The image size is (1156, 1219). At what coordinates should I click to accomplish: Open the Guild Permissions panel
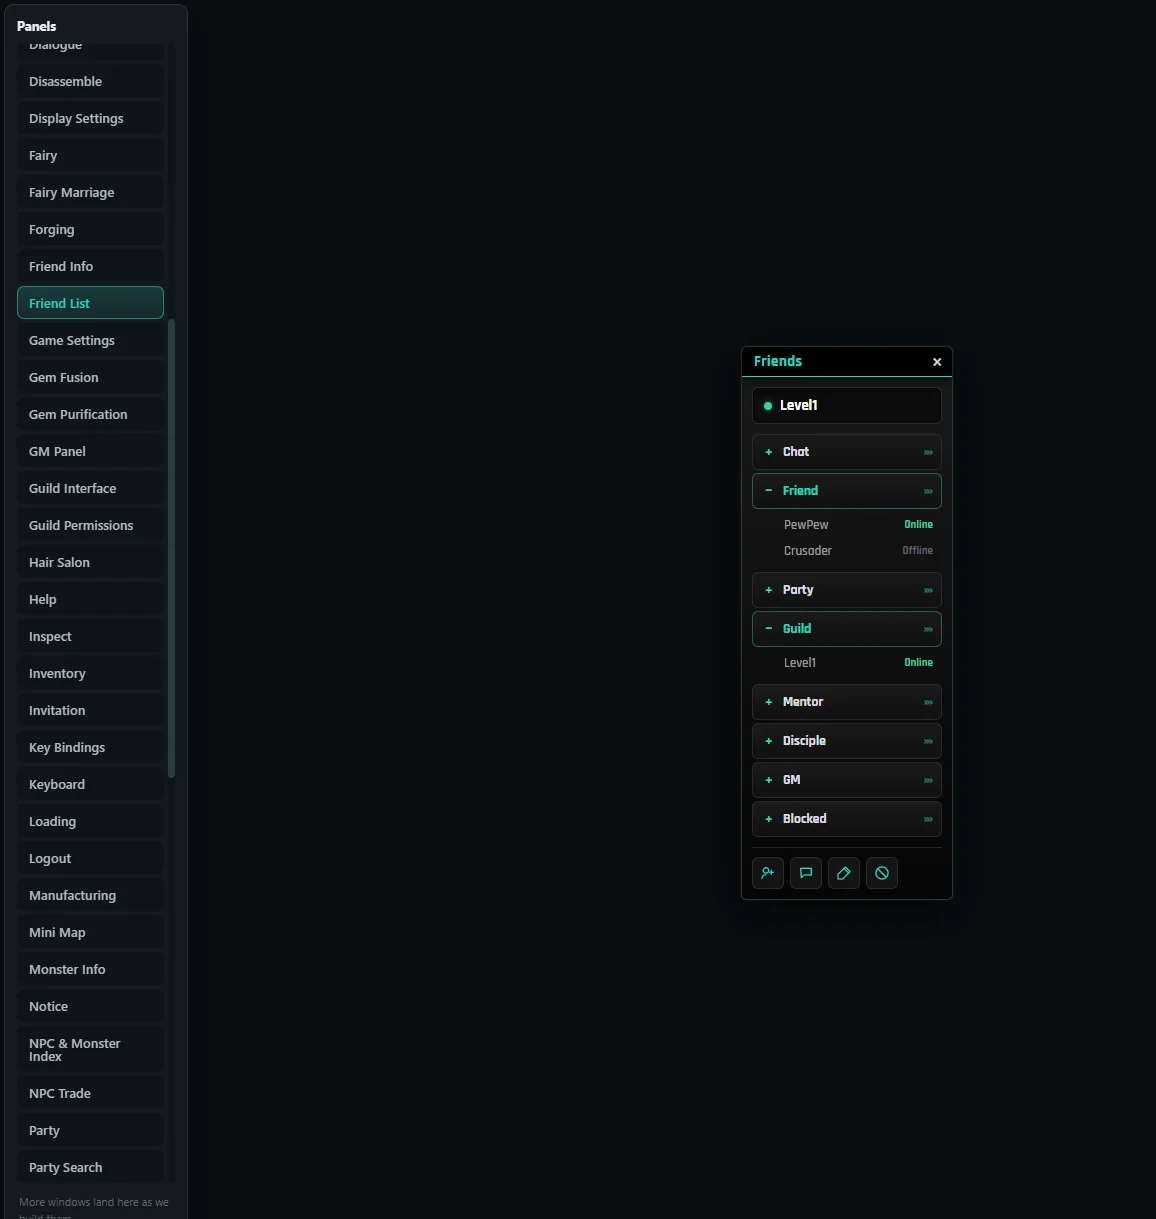click(x=90, y=525)
